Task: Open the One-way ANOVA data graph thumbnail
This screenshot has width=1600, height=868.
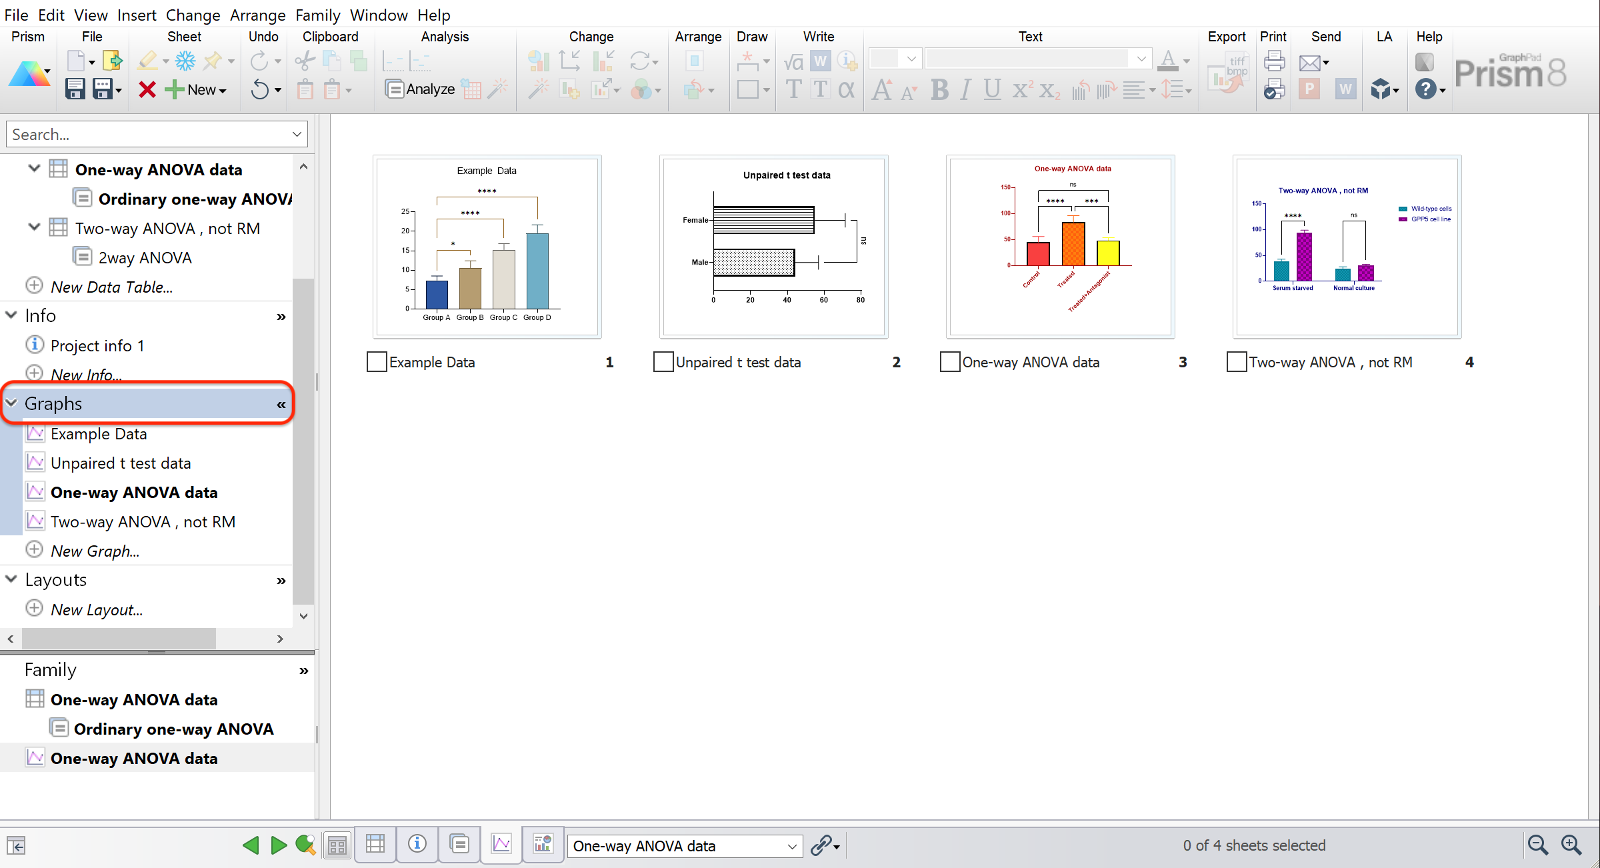Action: pyautogui.click(x=1060, y=246)
